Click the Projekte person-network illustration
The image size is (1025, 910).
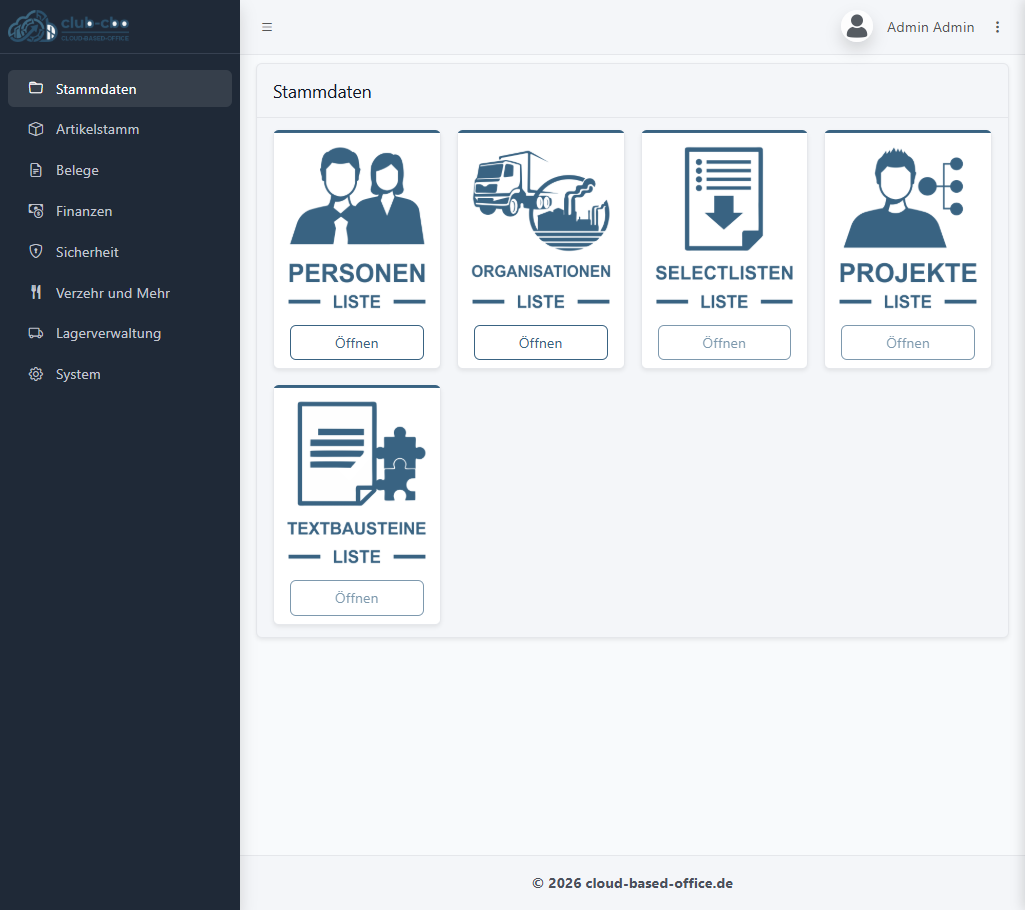[904, 197]
